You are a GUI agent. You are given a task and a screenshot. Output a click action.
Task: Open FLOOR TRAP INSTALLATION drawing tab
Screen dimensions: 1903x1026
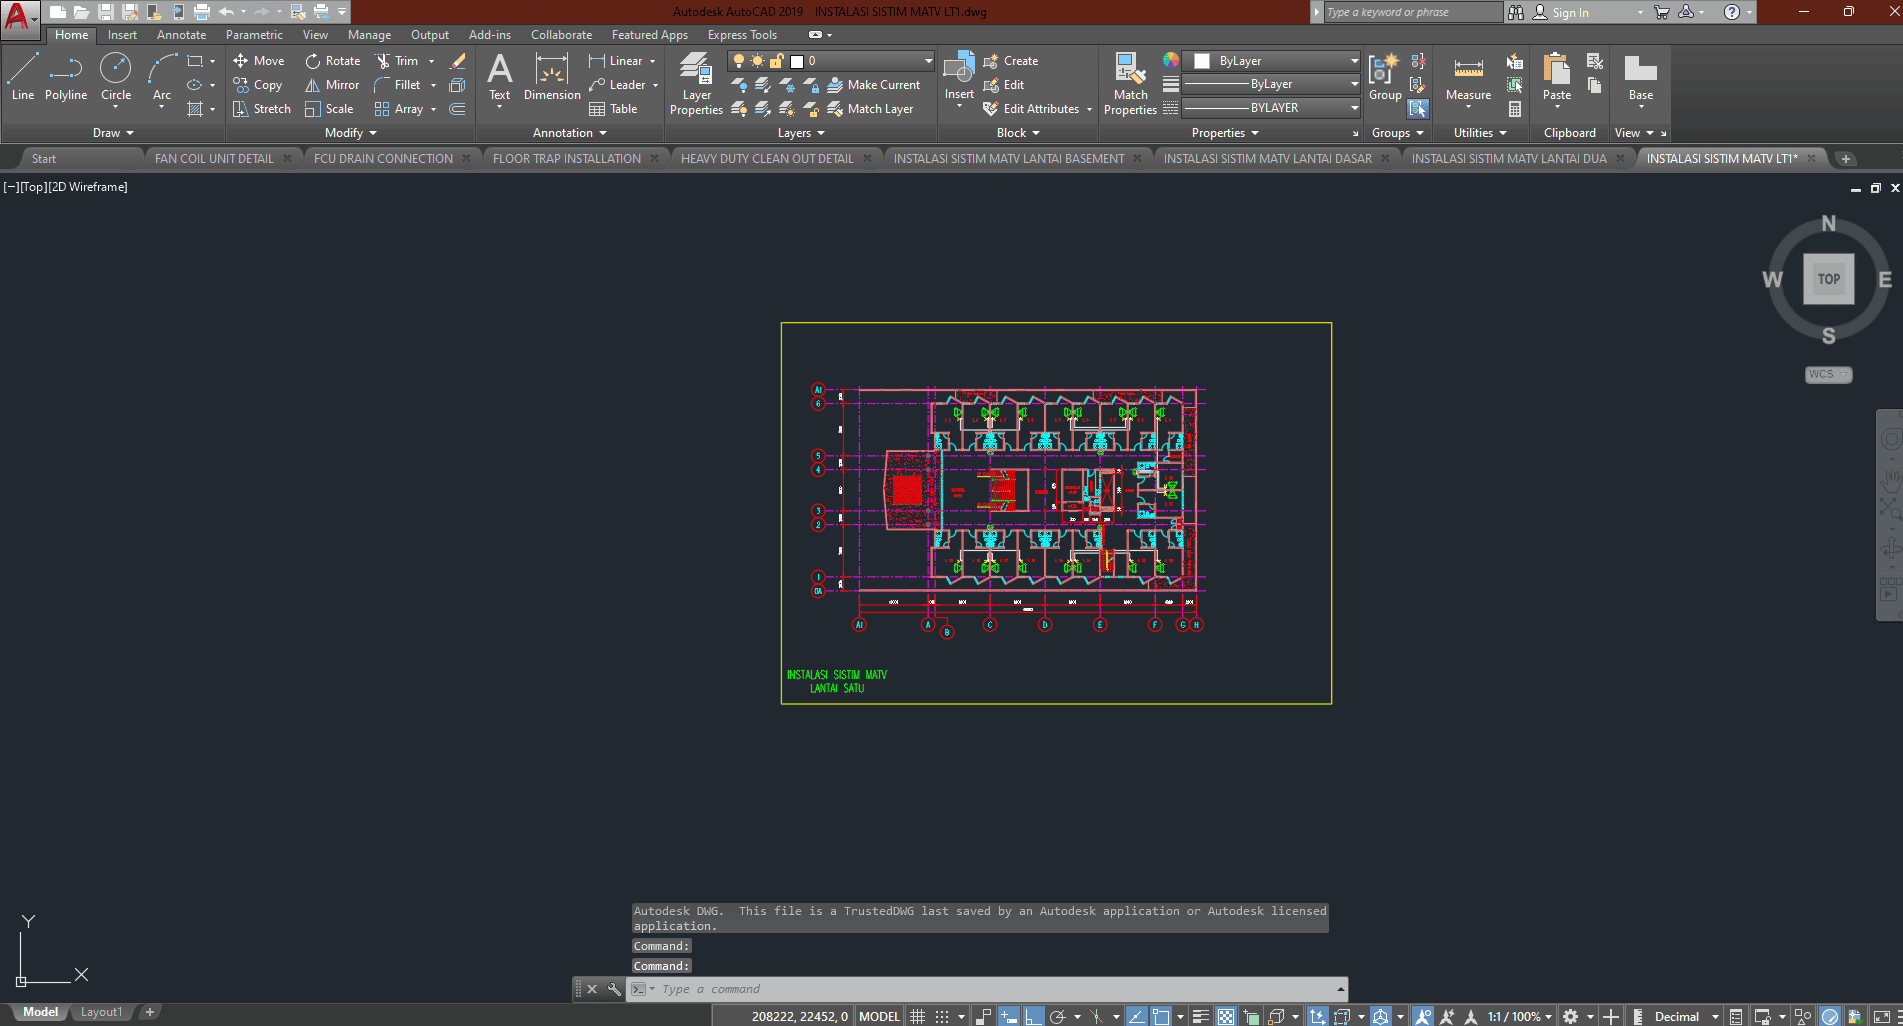pos(566,158)
